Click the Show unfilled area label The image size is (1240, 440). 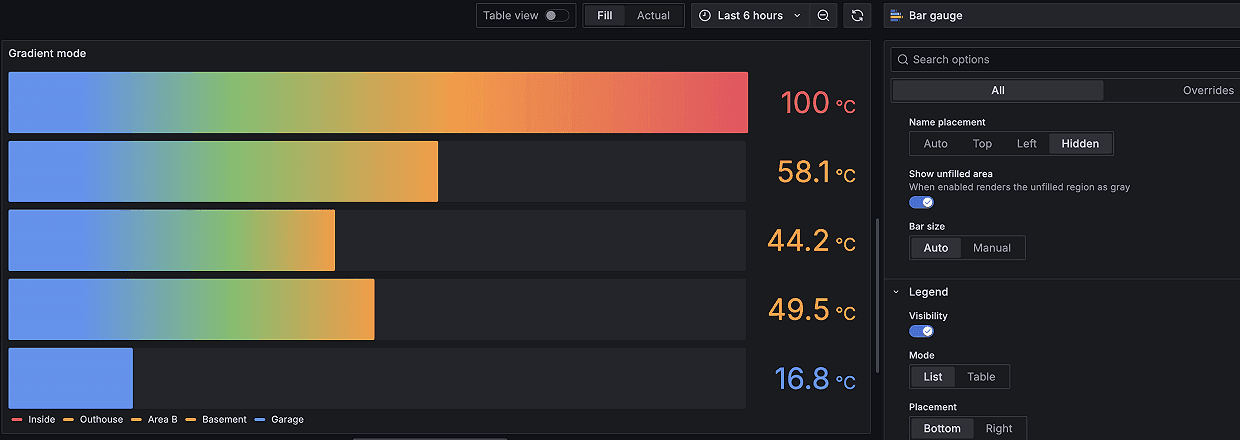(951, 174)
